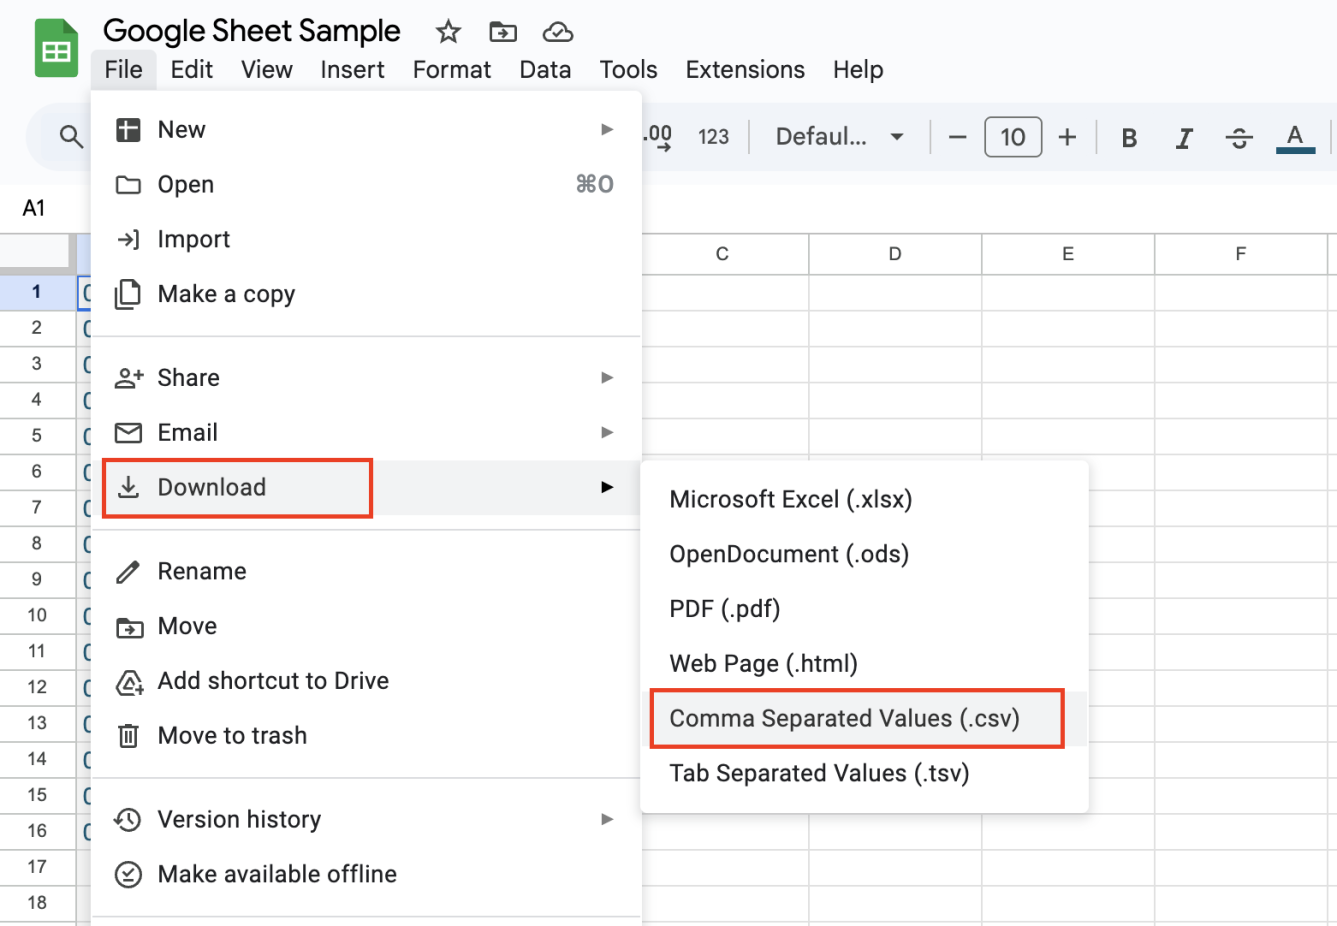Toggle offline availability via Make available offline

point(277,873)
